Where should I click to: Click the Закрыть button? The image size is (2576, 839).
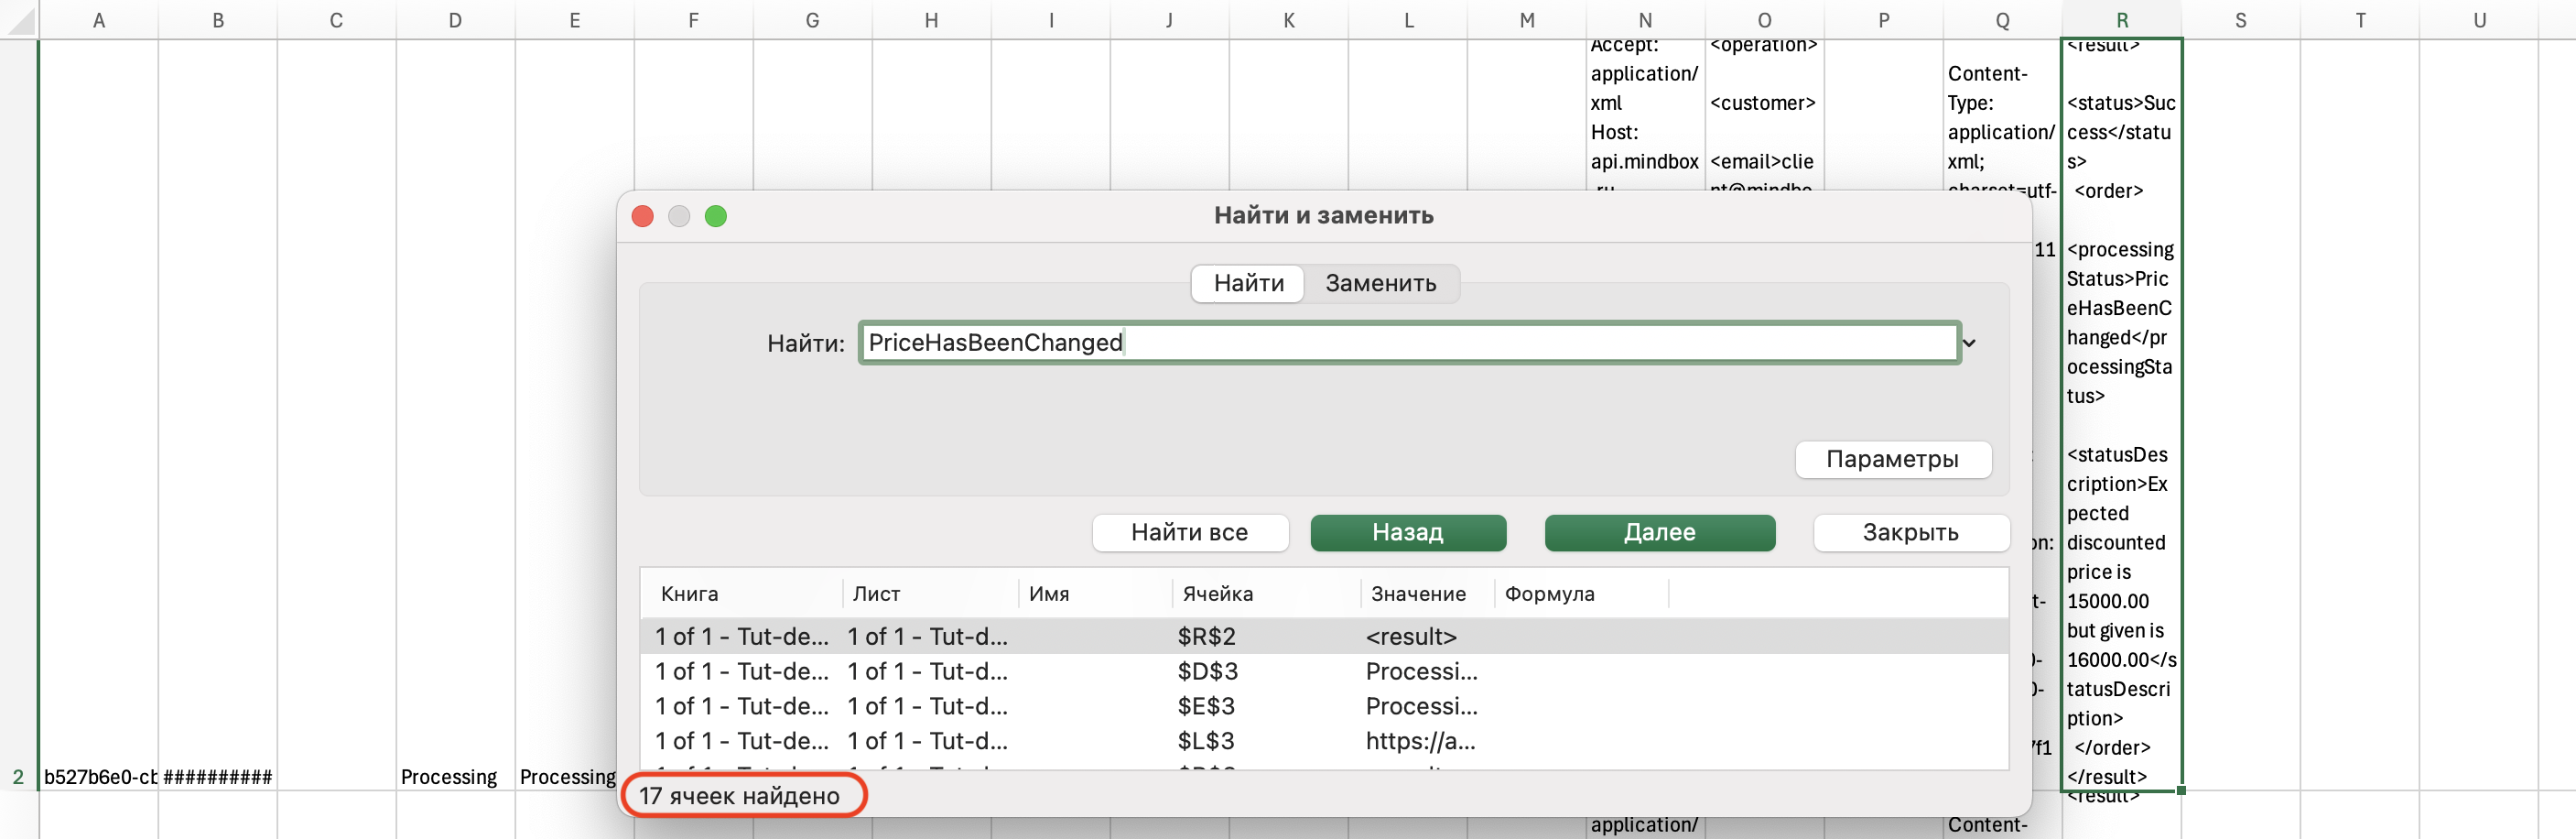1910,532
